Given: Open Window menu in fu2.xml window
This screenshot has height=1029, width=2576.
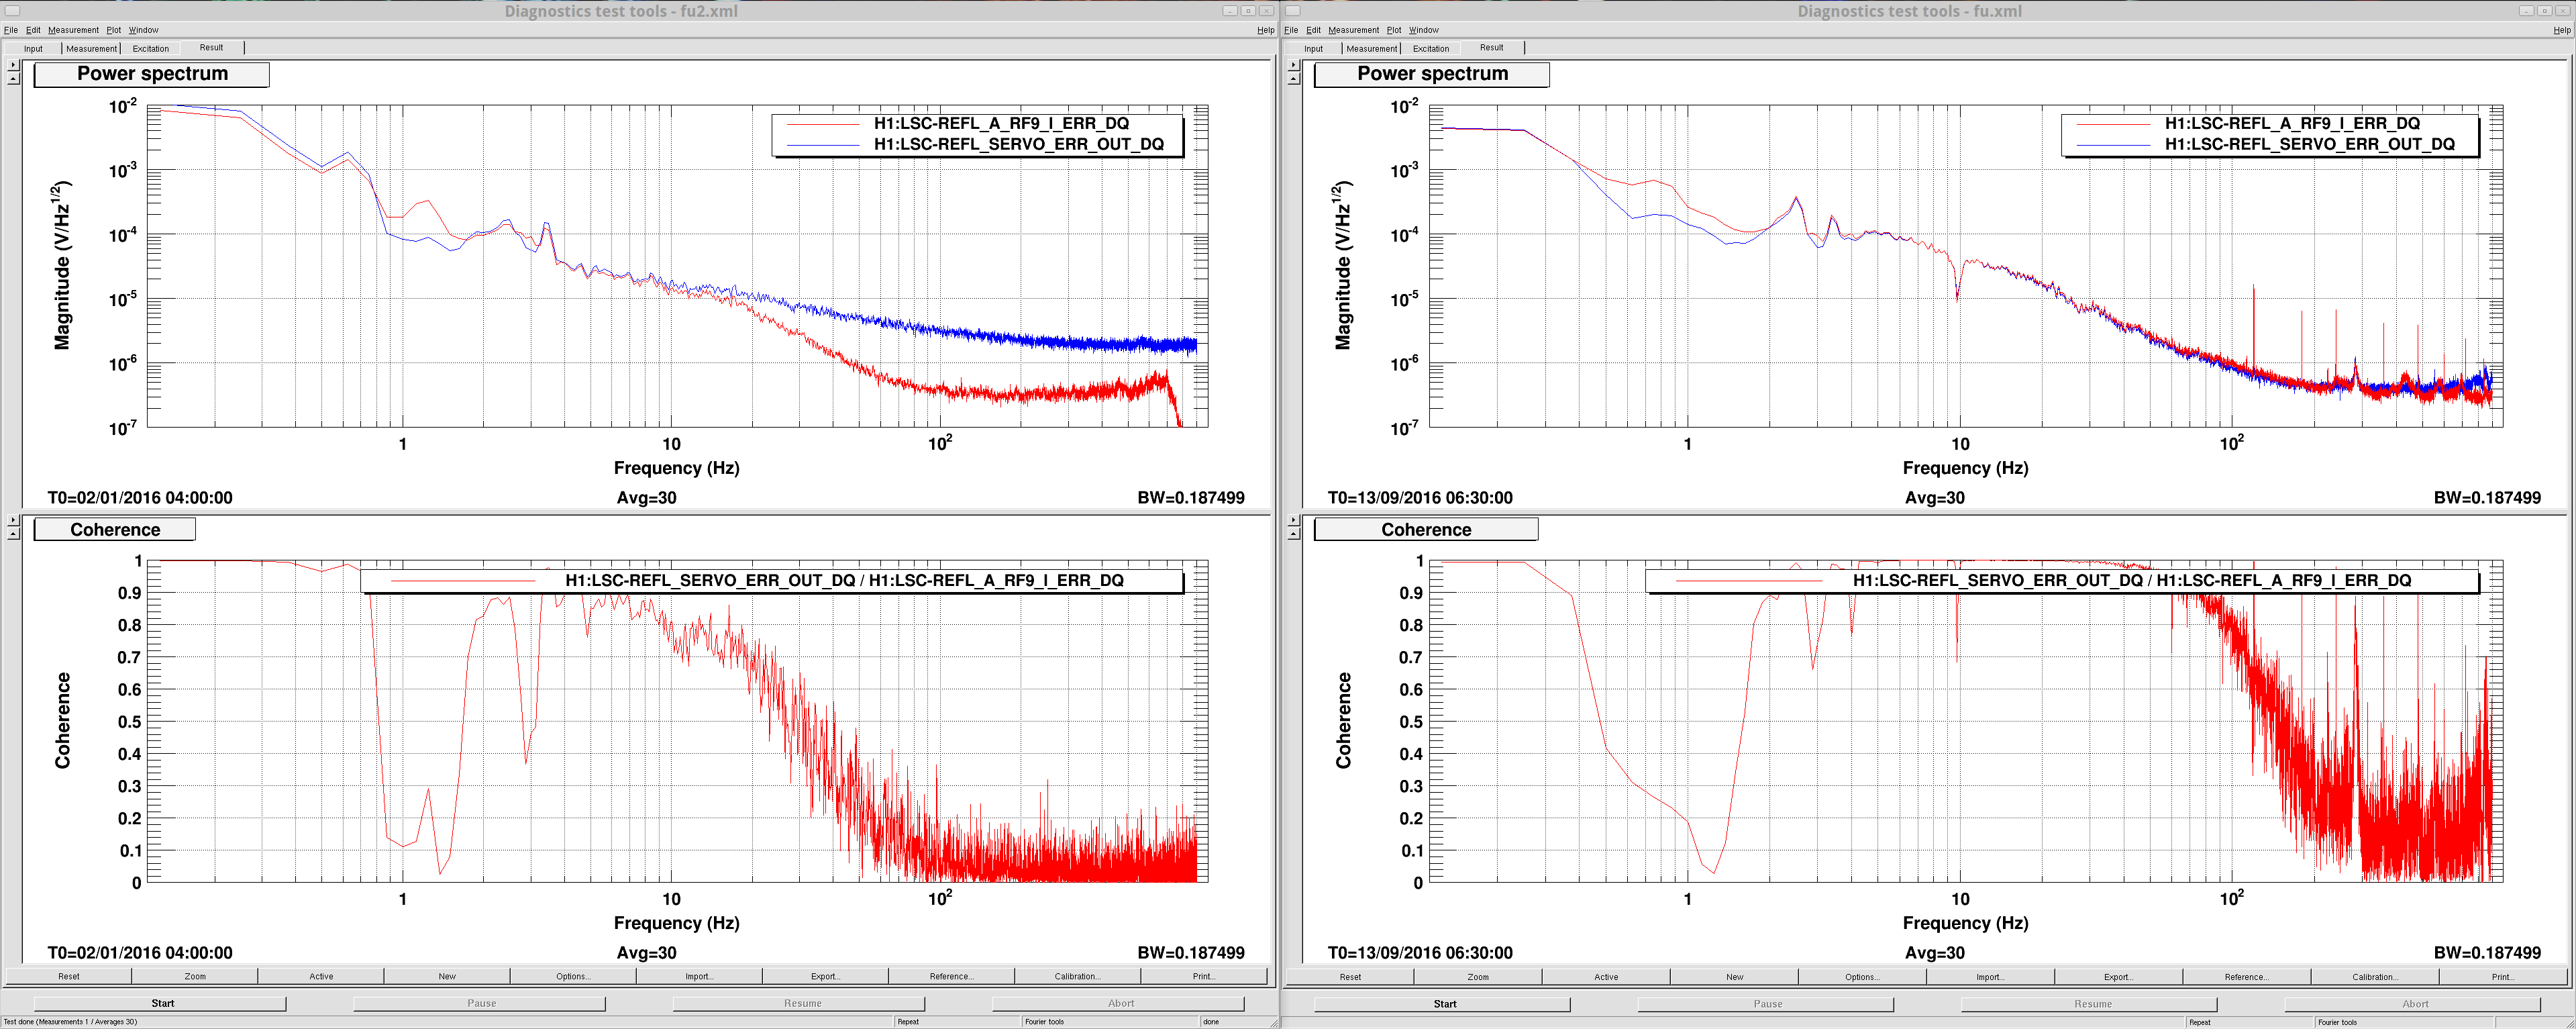Looking at the screenshot, I should click(143, 30).
